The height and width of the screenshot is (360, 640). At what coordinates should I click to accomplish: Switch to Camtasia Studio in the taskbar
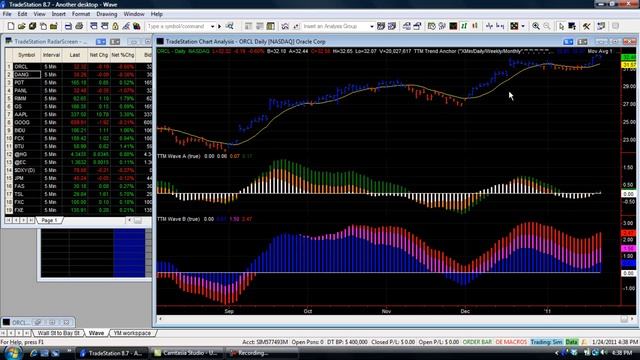186,353
